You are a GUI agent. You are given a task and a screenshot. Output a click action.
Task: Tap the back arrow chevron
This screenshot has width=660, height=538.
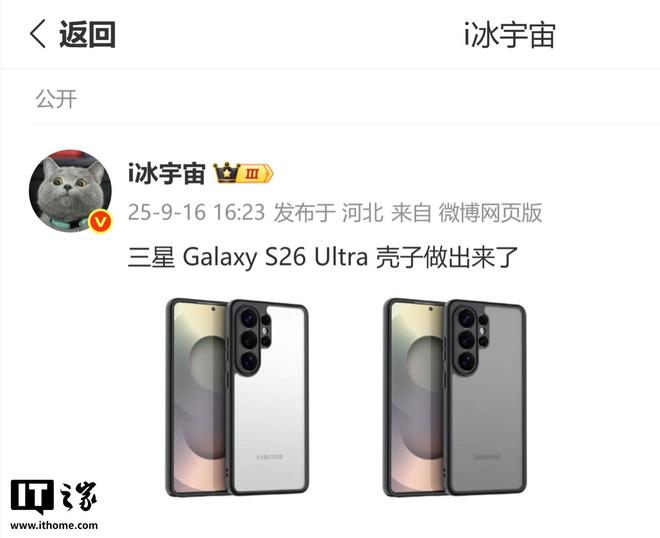click(37, 34)
